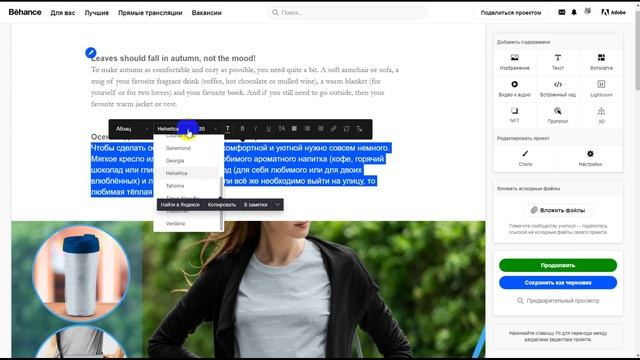Click the Behance logo
The image size is (640, 360).
(25, 12)
